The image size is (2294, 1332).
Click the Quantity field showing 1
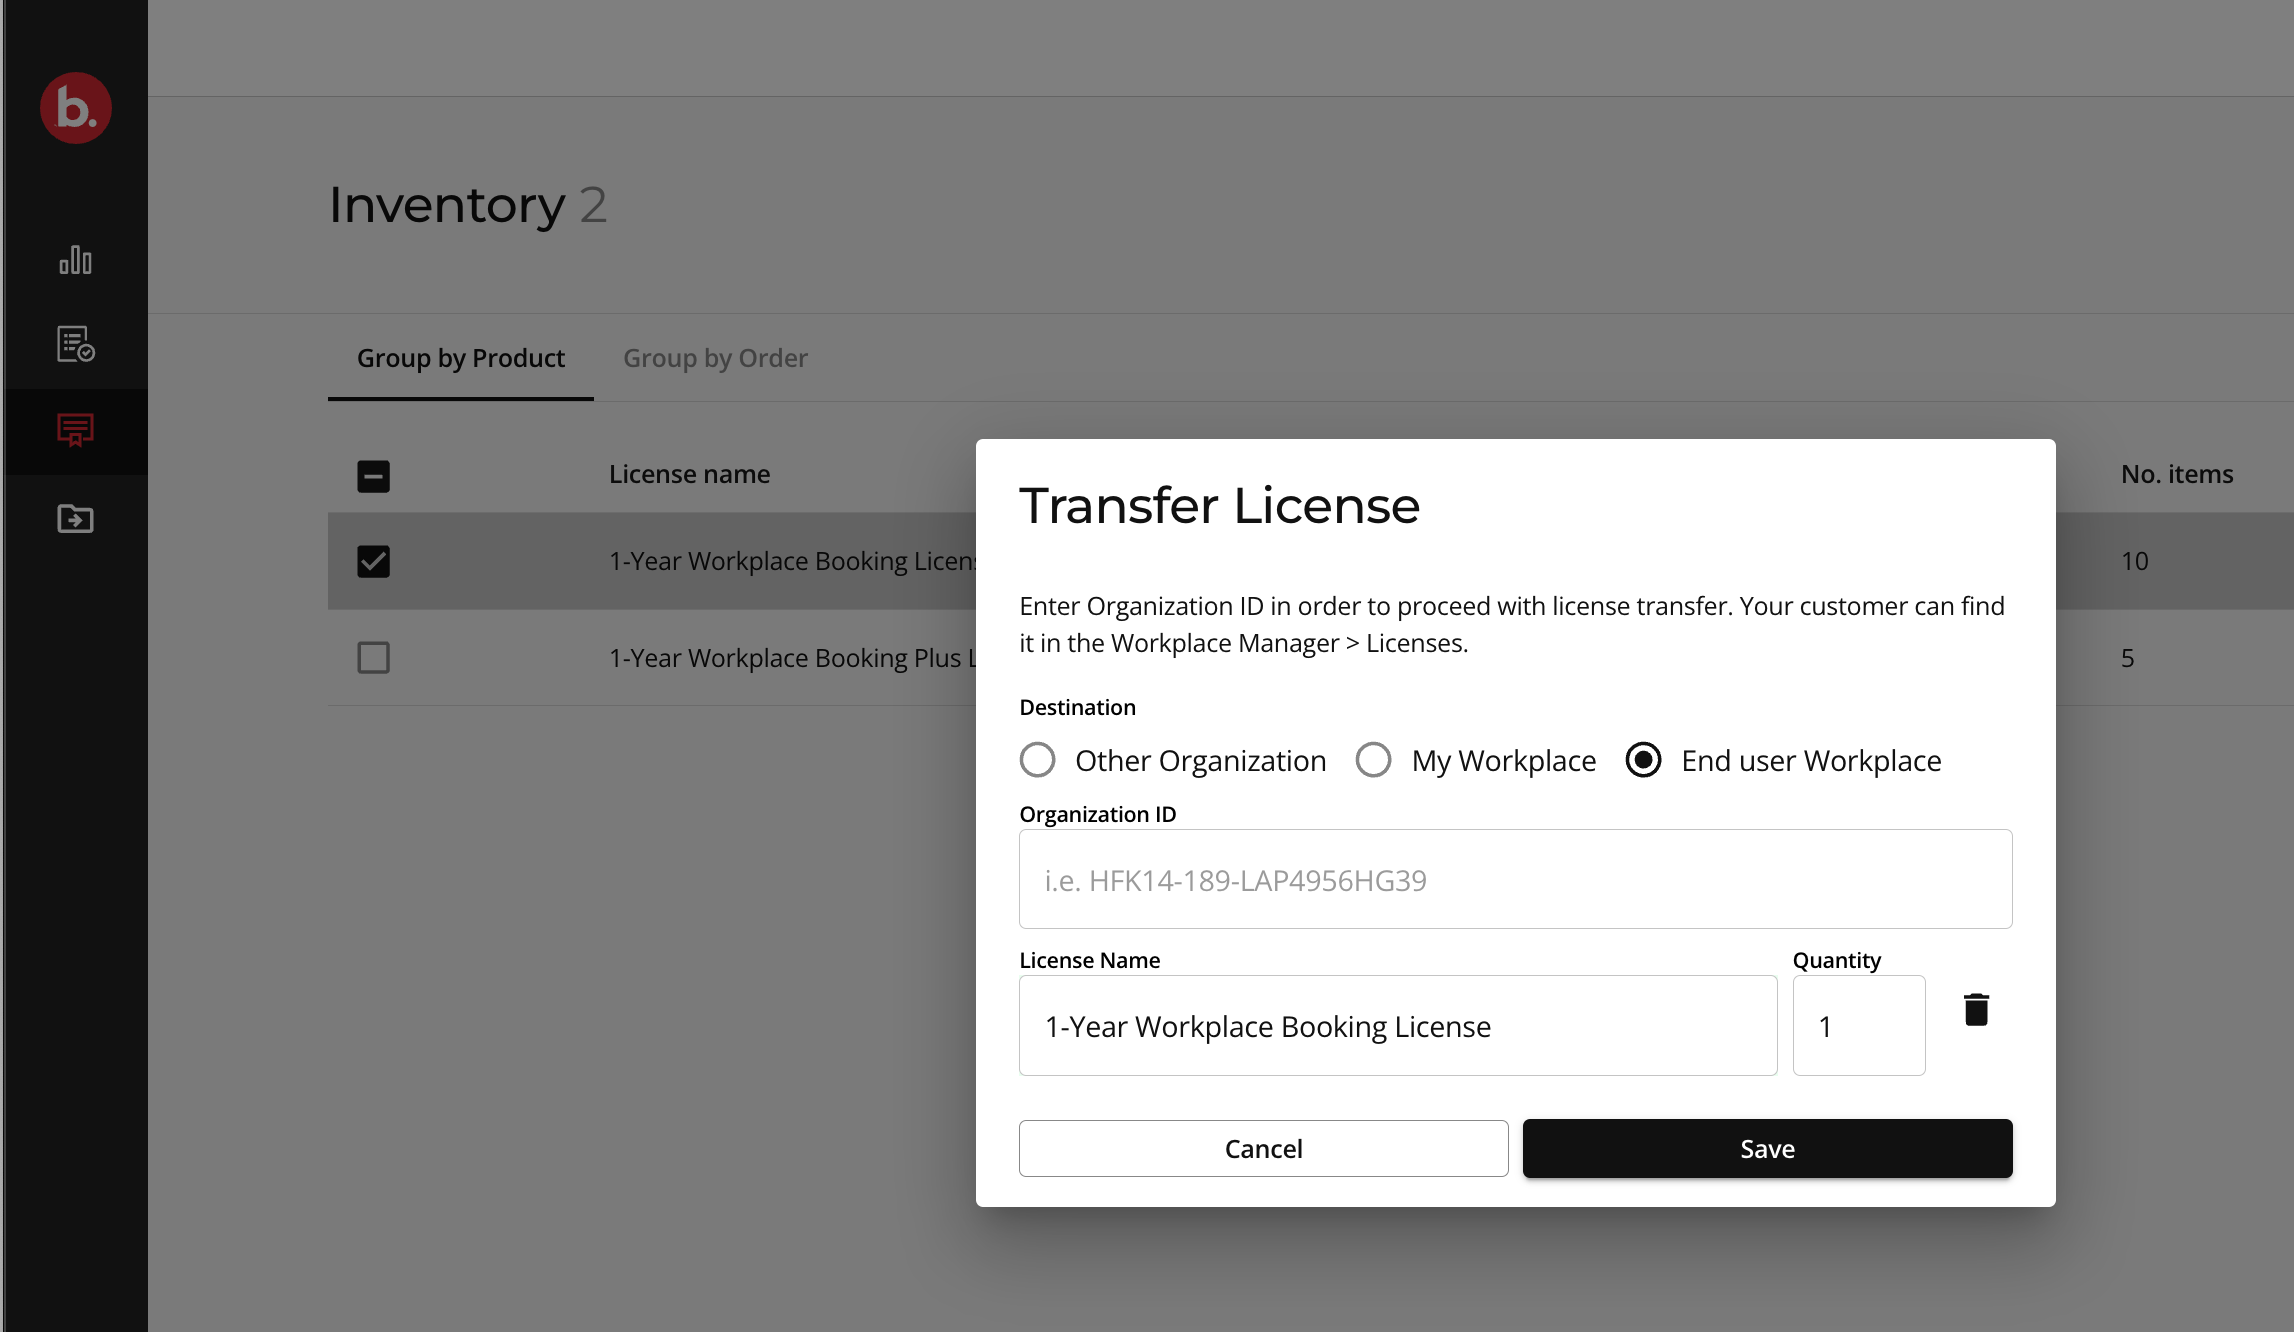1859,1026
